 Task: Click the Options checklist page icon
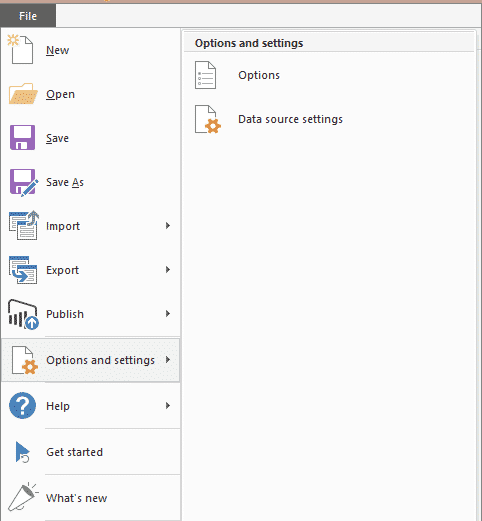(x=205, y=75)
